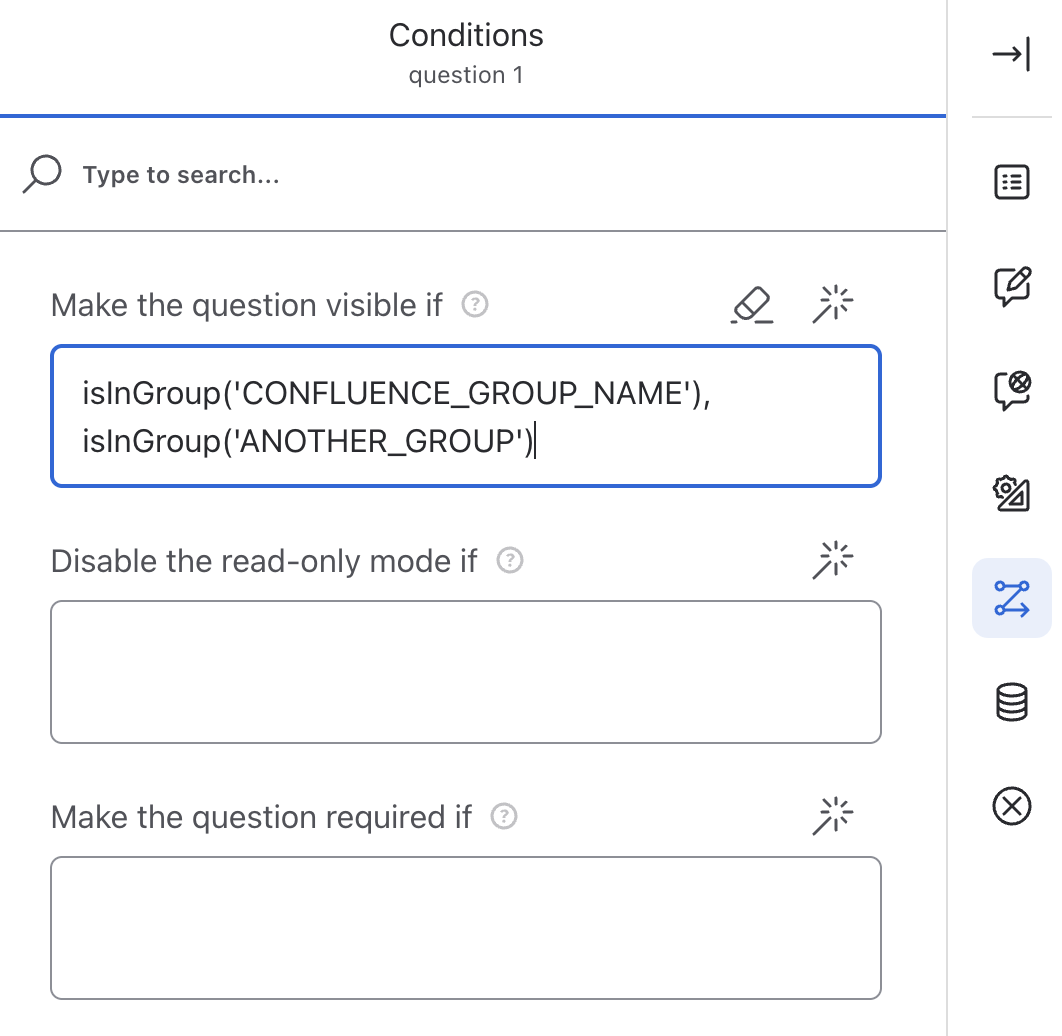Image resolution: width=1062 pixels, height=1036 pixels.
Task: Open the speech bubble with pencil icon
Action: click(1011, 287)
